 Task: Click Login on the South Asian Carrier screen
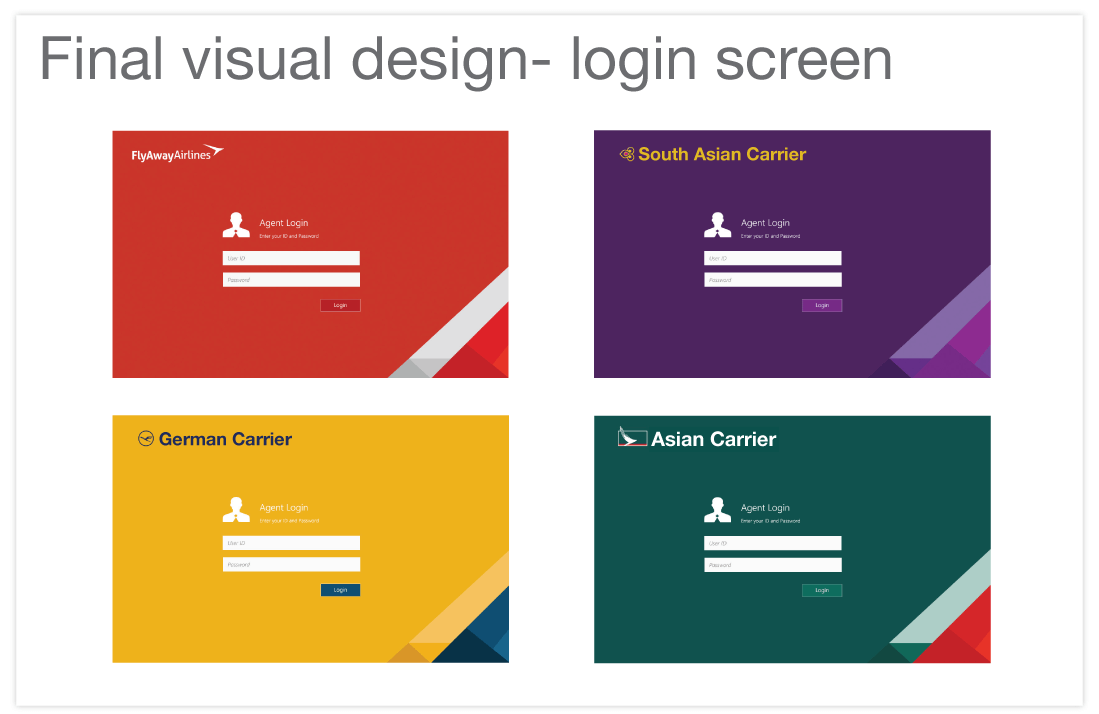(821, 304)
